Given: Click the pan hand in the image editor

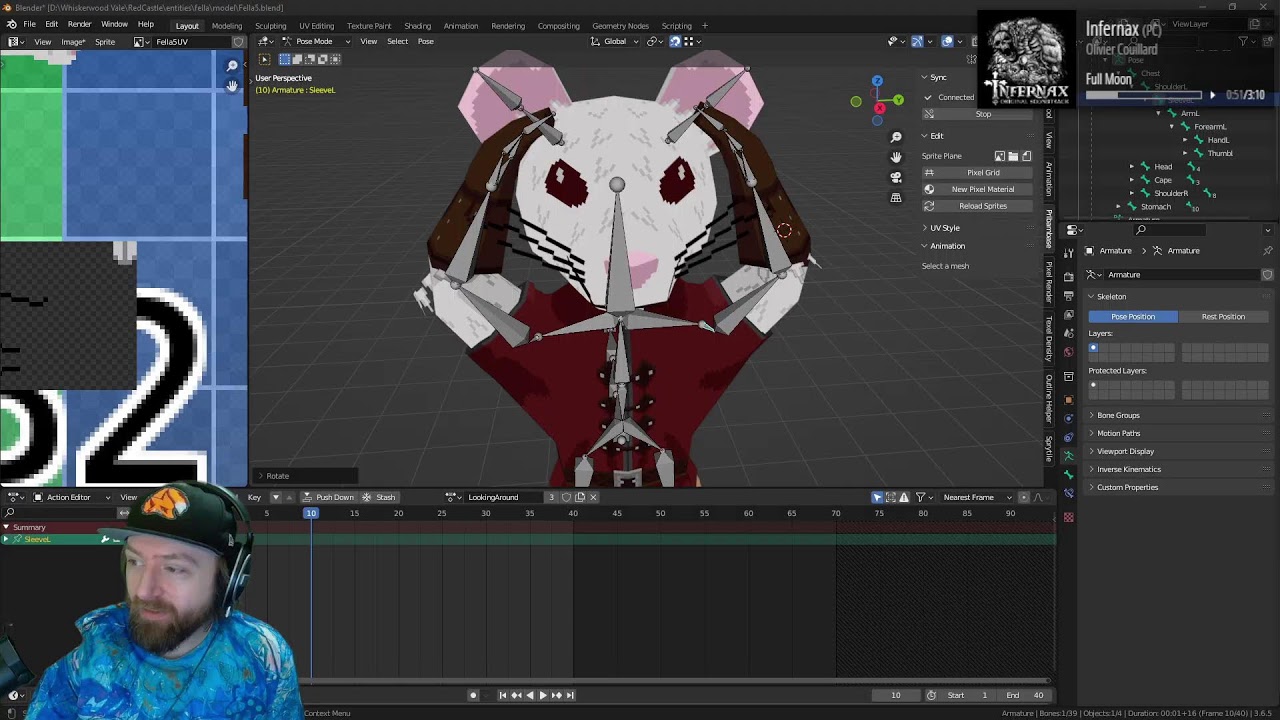Looking at the screenshot, I should click(x=232, y=86).
